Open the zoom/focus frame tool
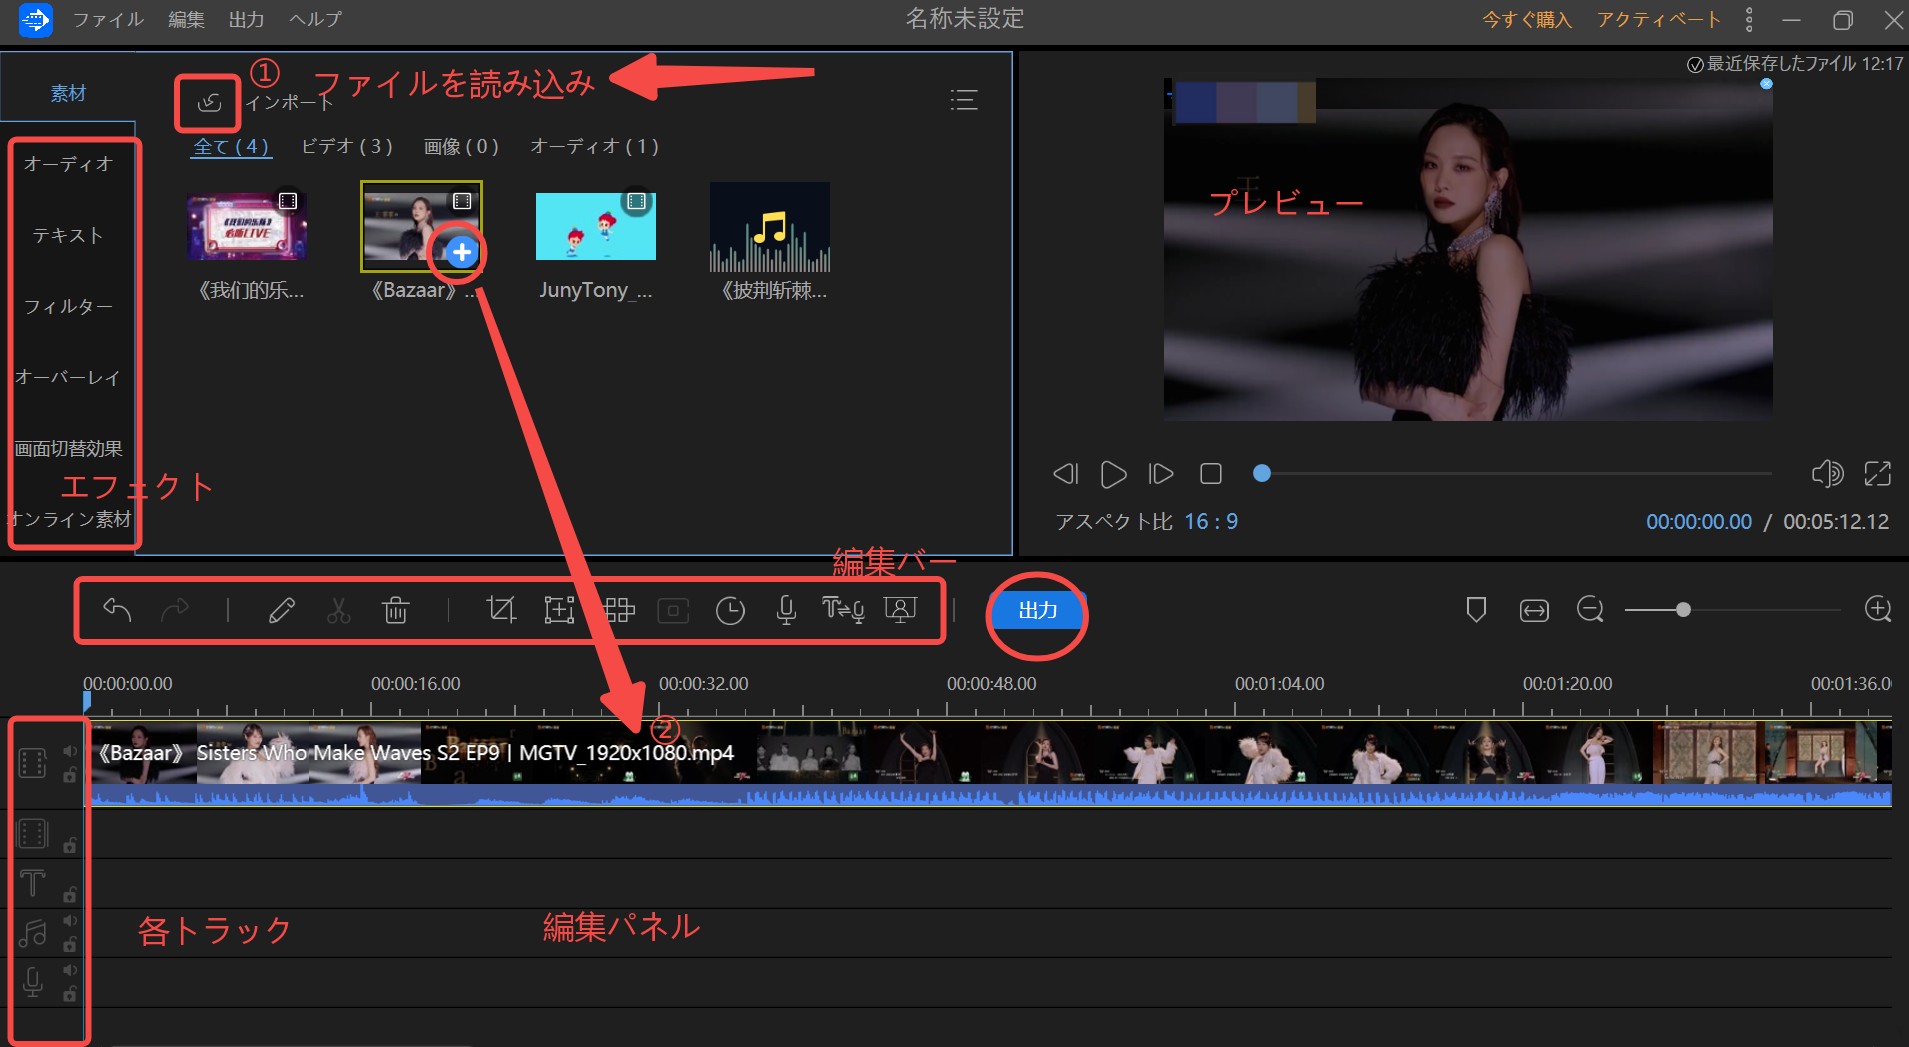This screenshot has width=1909, height=1047. 559,610
